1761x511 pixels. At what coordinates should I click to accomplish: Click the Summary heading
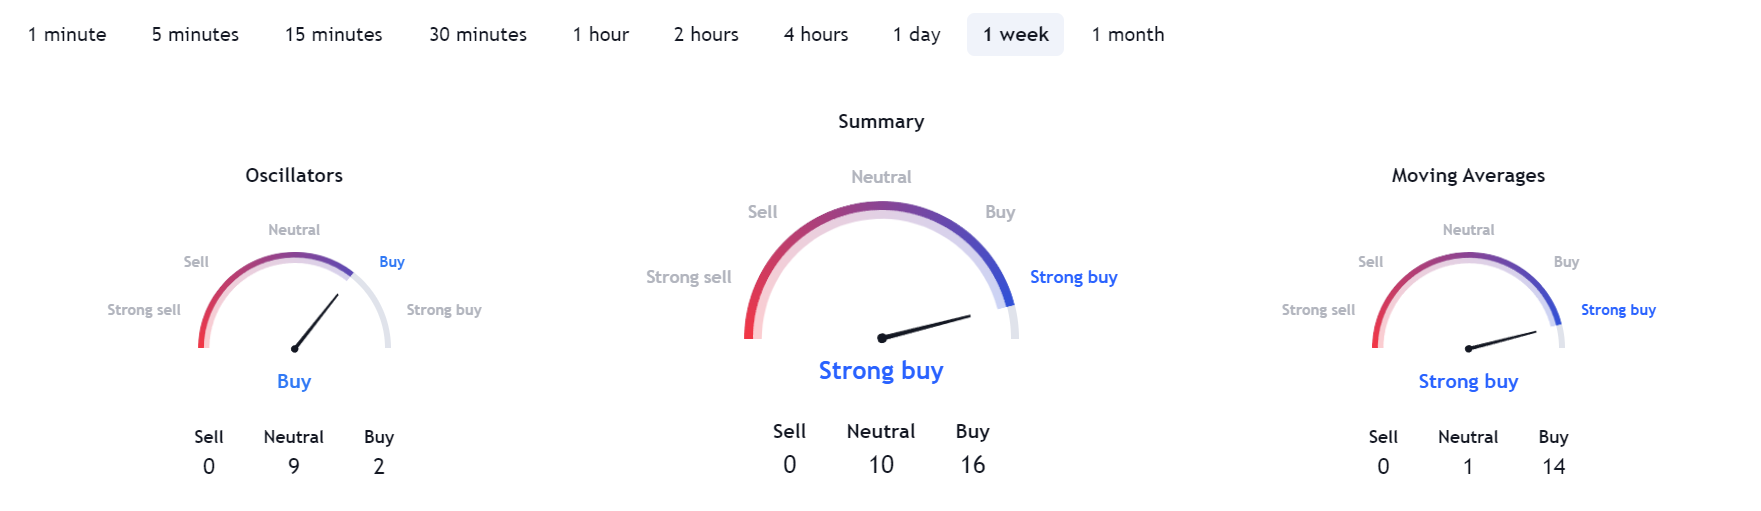(x=881, y=122)
